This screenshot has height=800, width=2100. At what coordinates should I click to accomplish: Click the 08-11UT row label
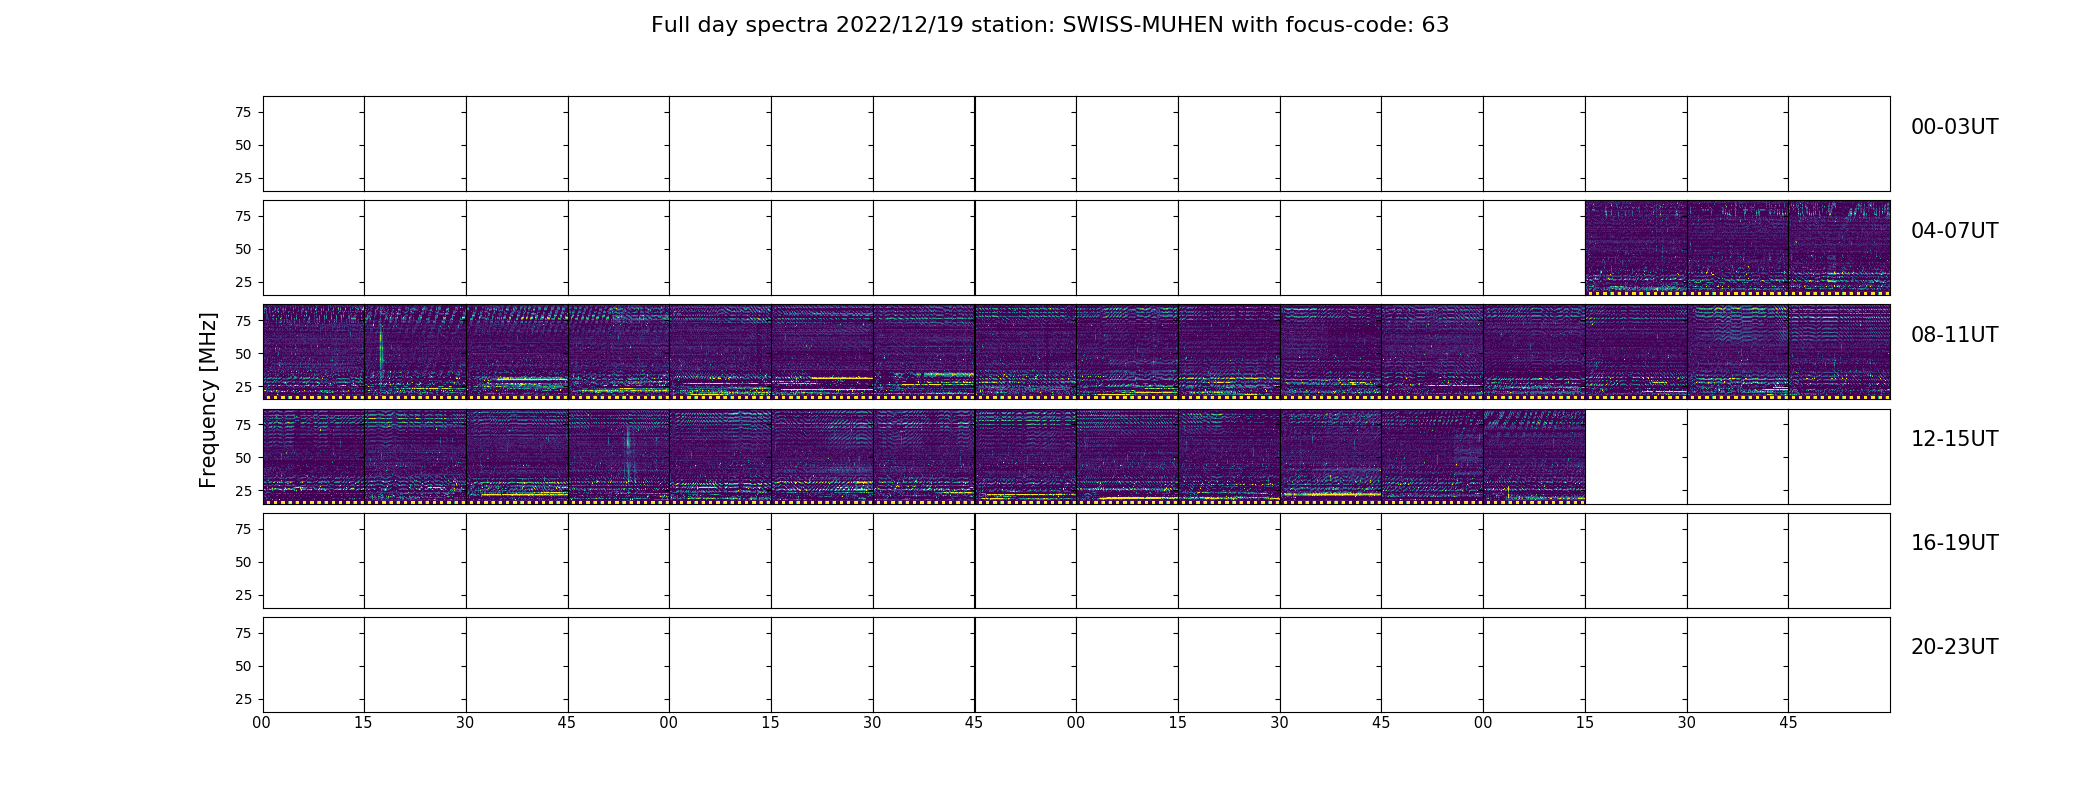pos(1954,335)
